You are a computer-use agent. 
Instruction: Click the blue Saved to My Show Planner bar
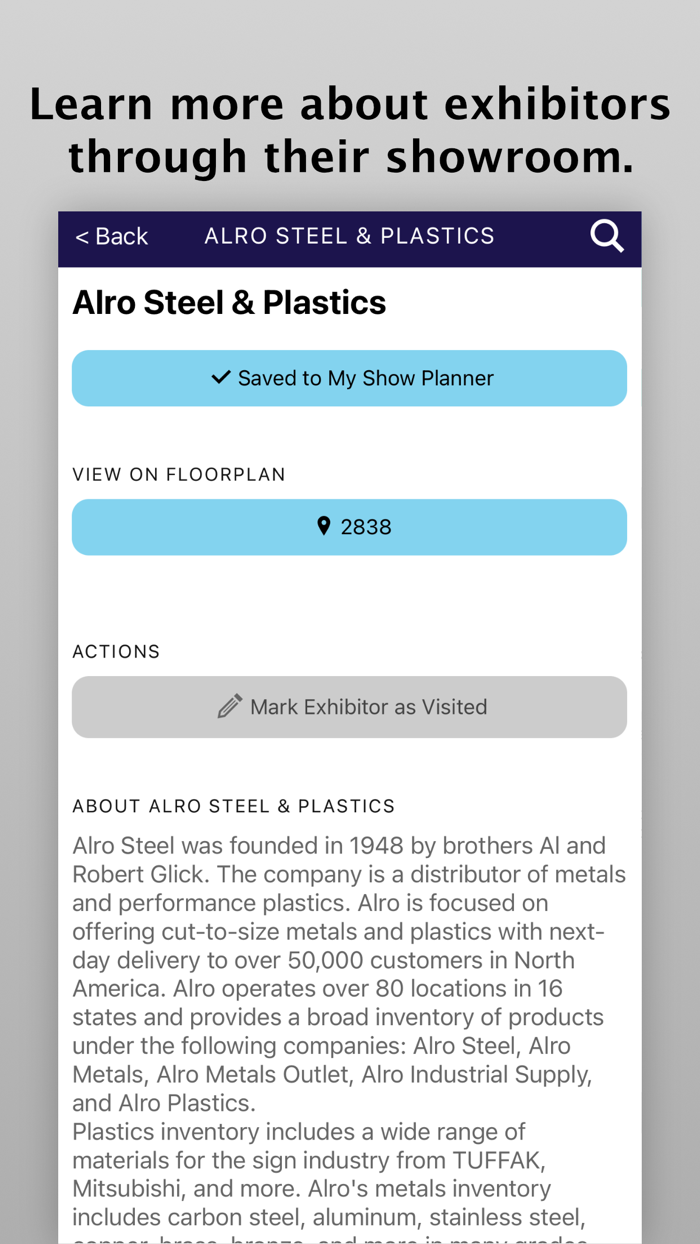tap(349, 378)
